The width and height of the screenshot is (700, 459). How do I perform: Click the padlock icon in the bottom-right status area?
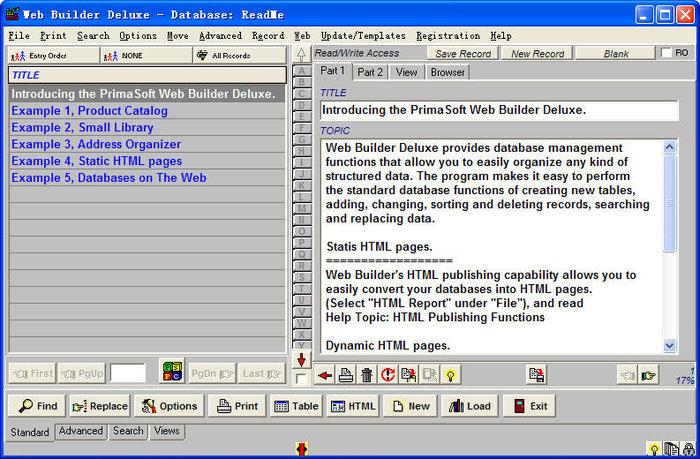pos(689,449)
